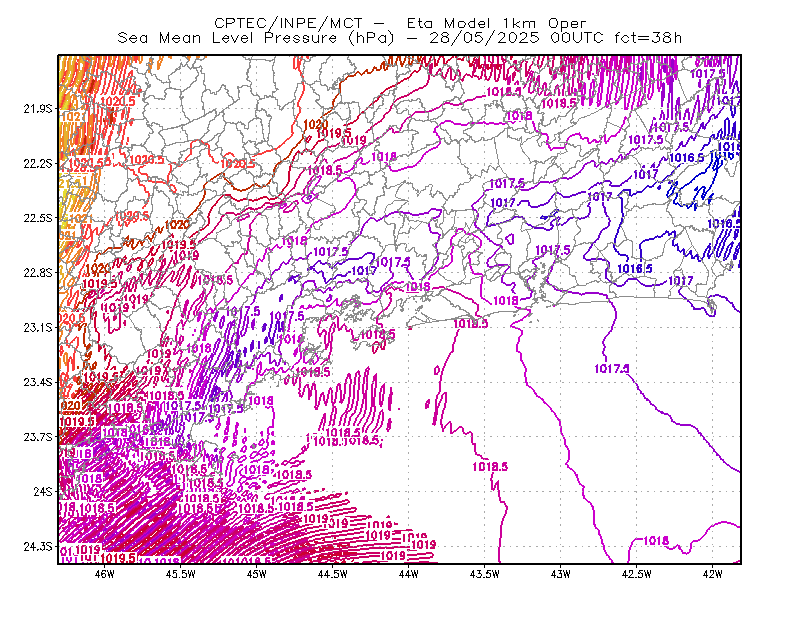Click 'Sea Mean Level Pressure' subtitle text

[228, 38]
